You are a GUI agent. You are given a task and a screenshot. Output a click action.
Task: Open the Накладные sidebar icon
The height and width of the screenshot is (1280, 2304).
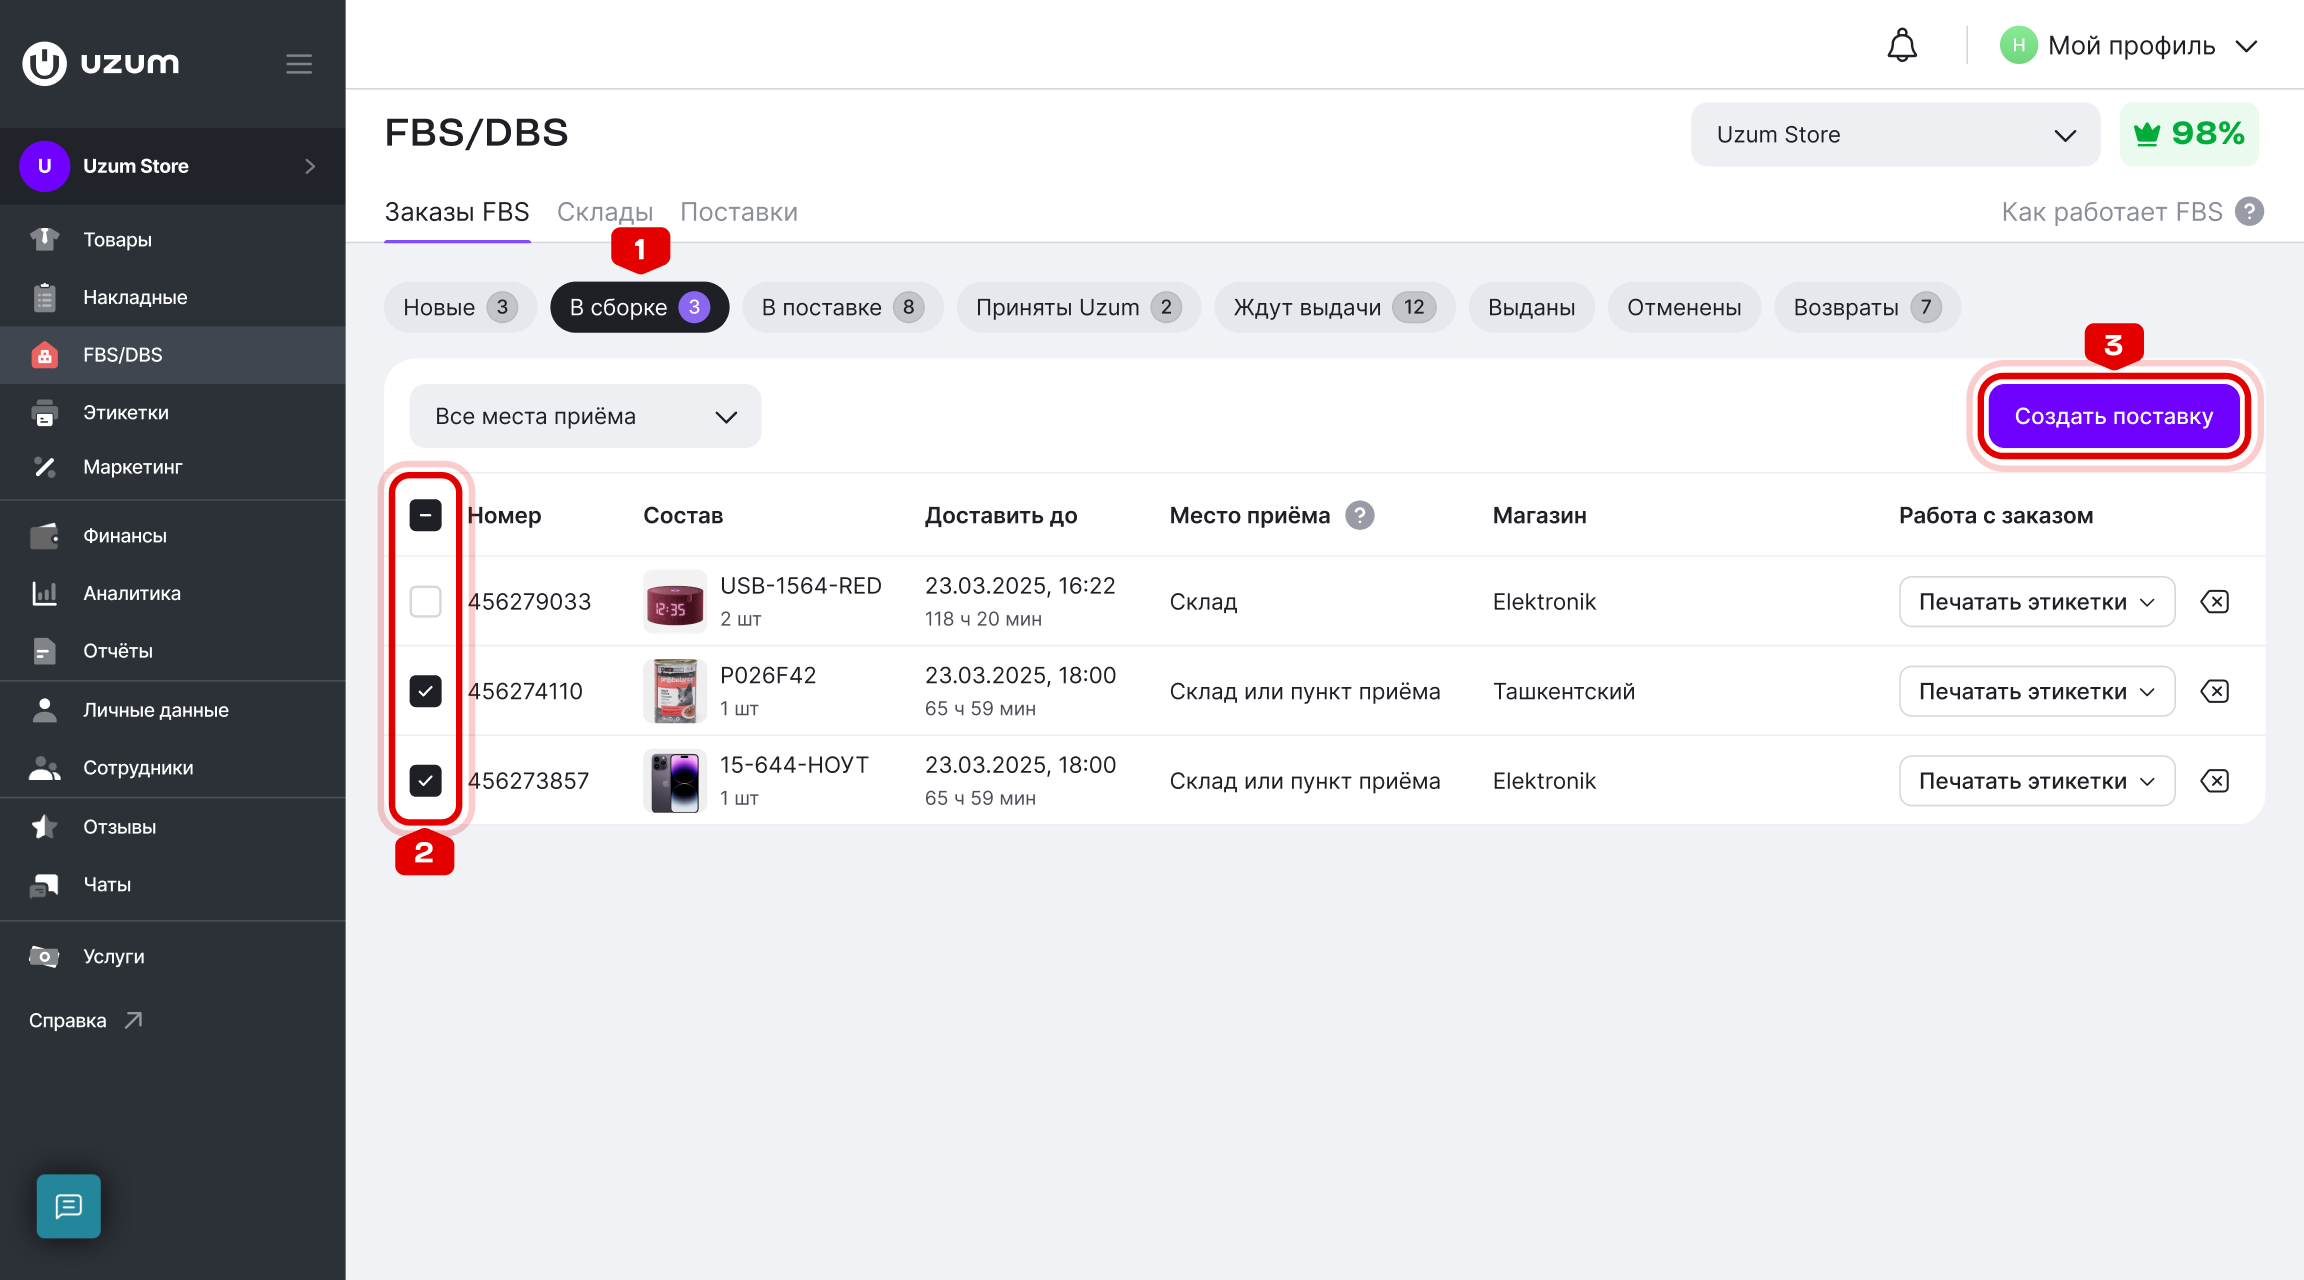pos(44,297)
